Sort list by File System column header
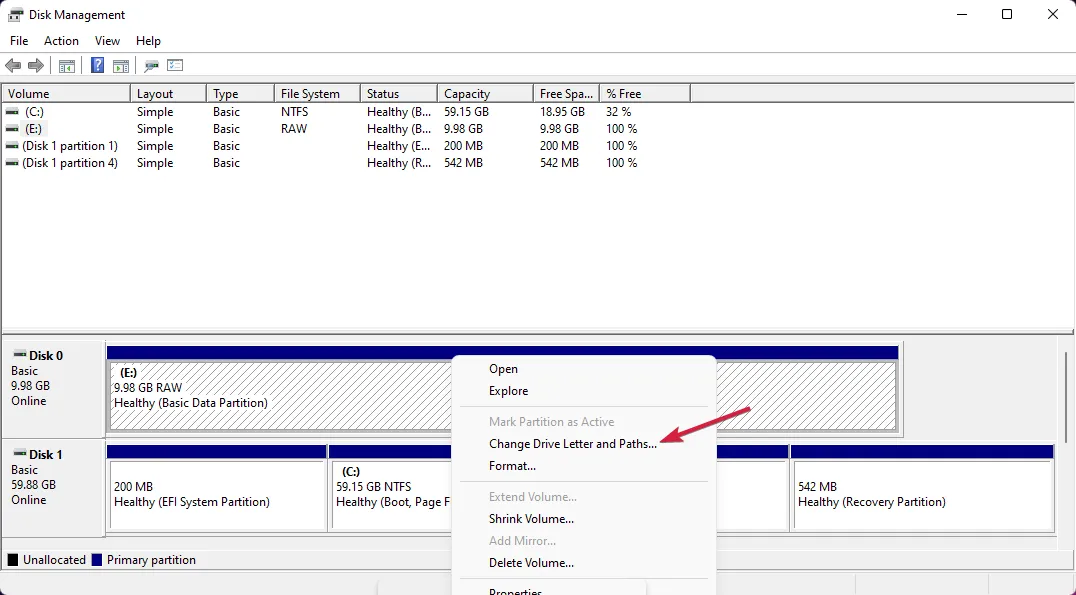The height and width of the screenshot is (595, 1076). (x=315, y=94)
